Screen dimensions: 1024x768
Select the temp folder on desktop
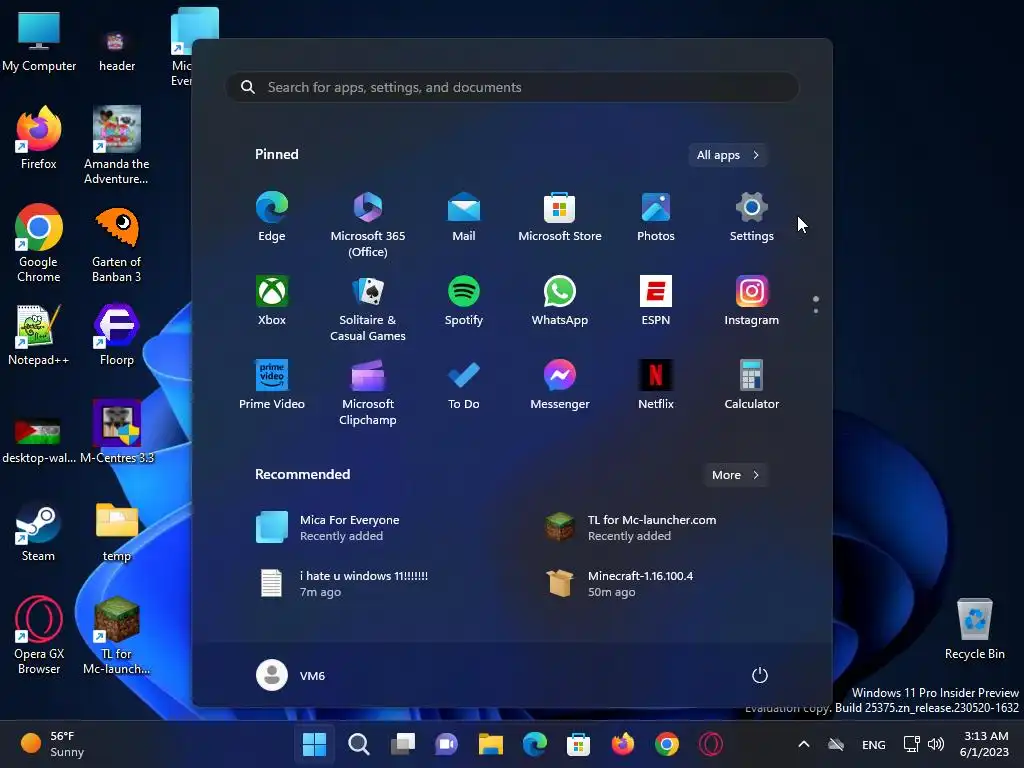[x=117, y=532]
